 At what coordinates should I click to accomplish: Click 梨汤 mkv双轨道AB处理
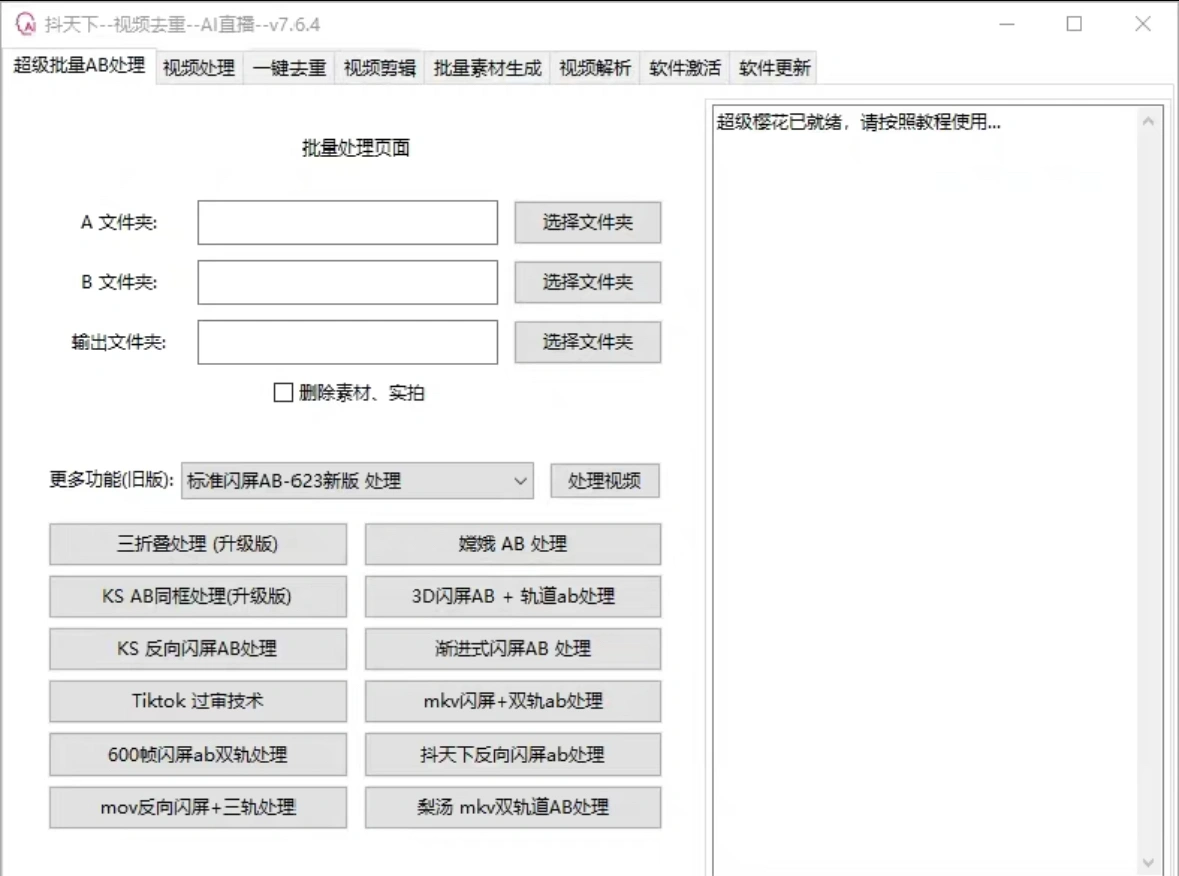click(513, 807)
